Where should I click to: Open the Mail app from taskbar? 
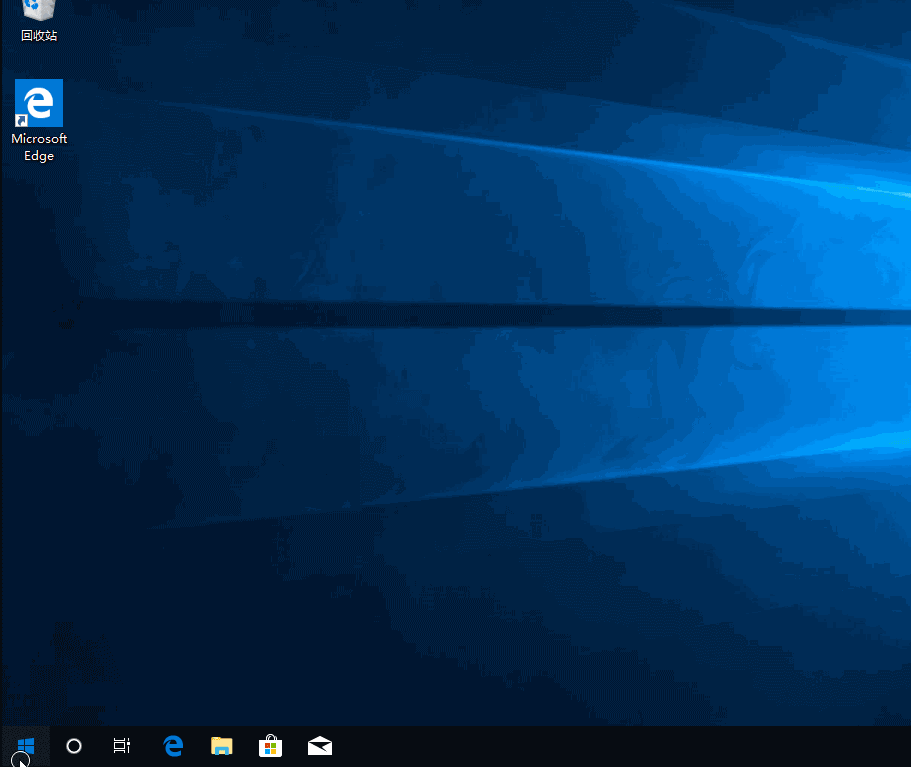tap(319, 745)
